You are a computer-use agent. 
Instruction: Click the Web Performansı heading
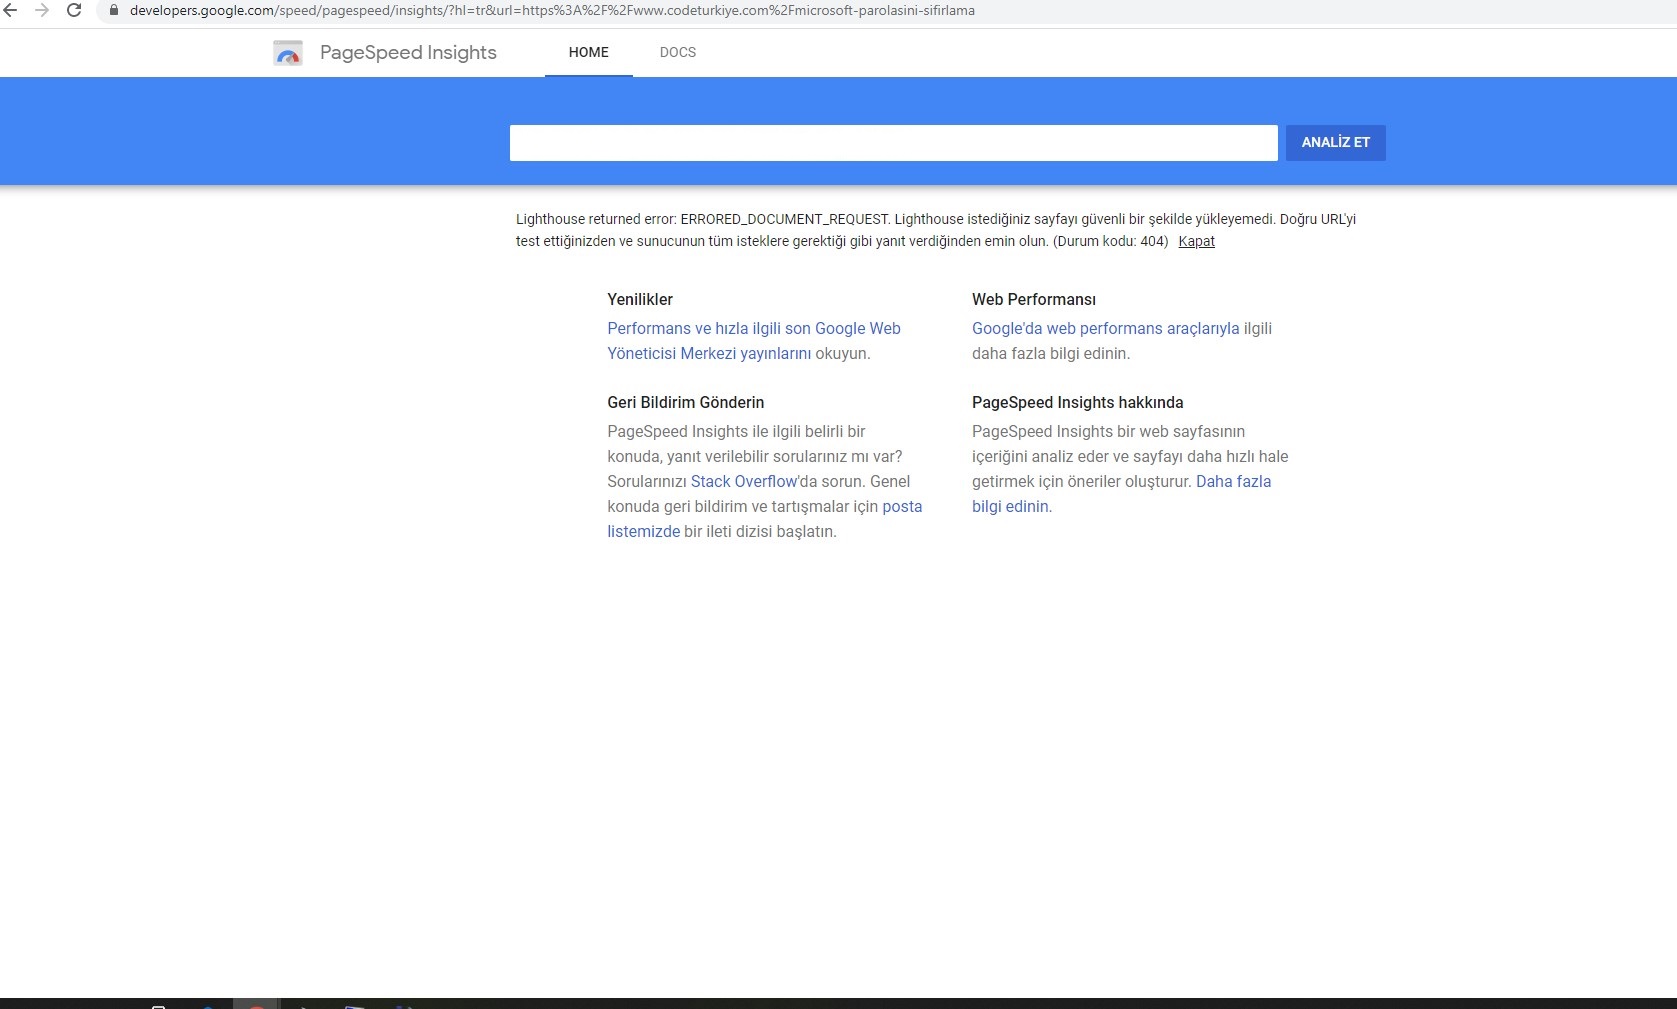pos(1034,299)
